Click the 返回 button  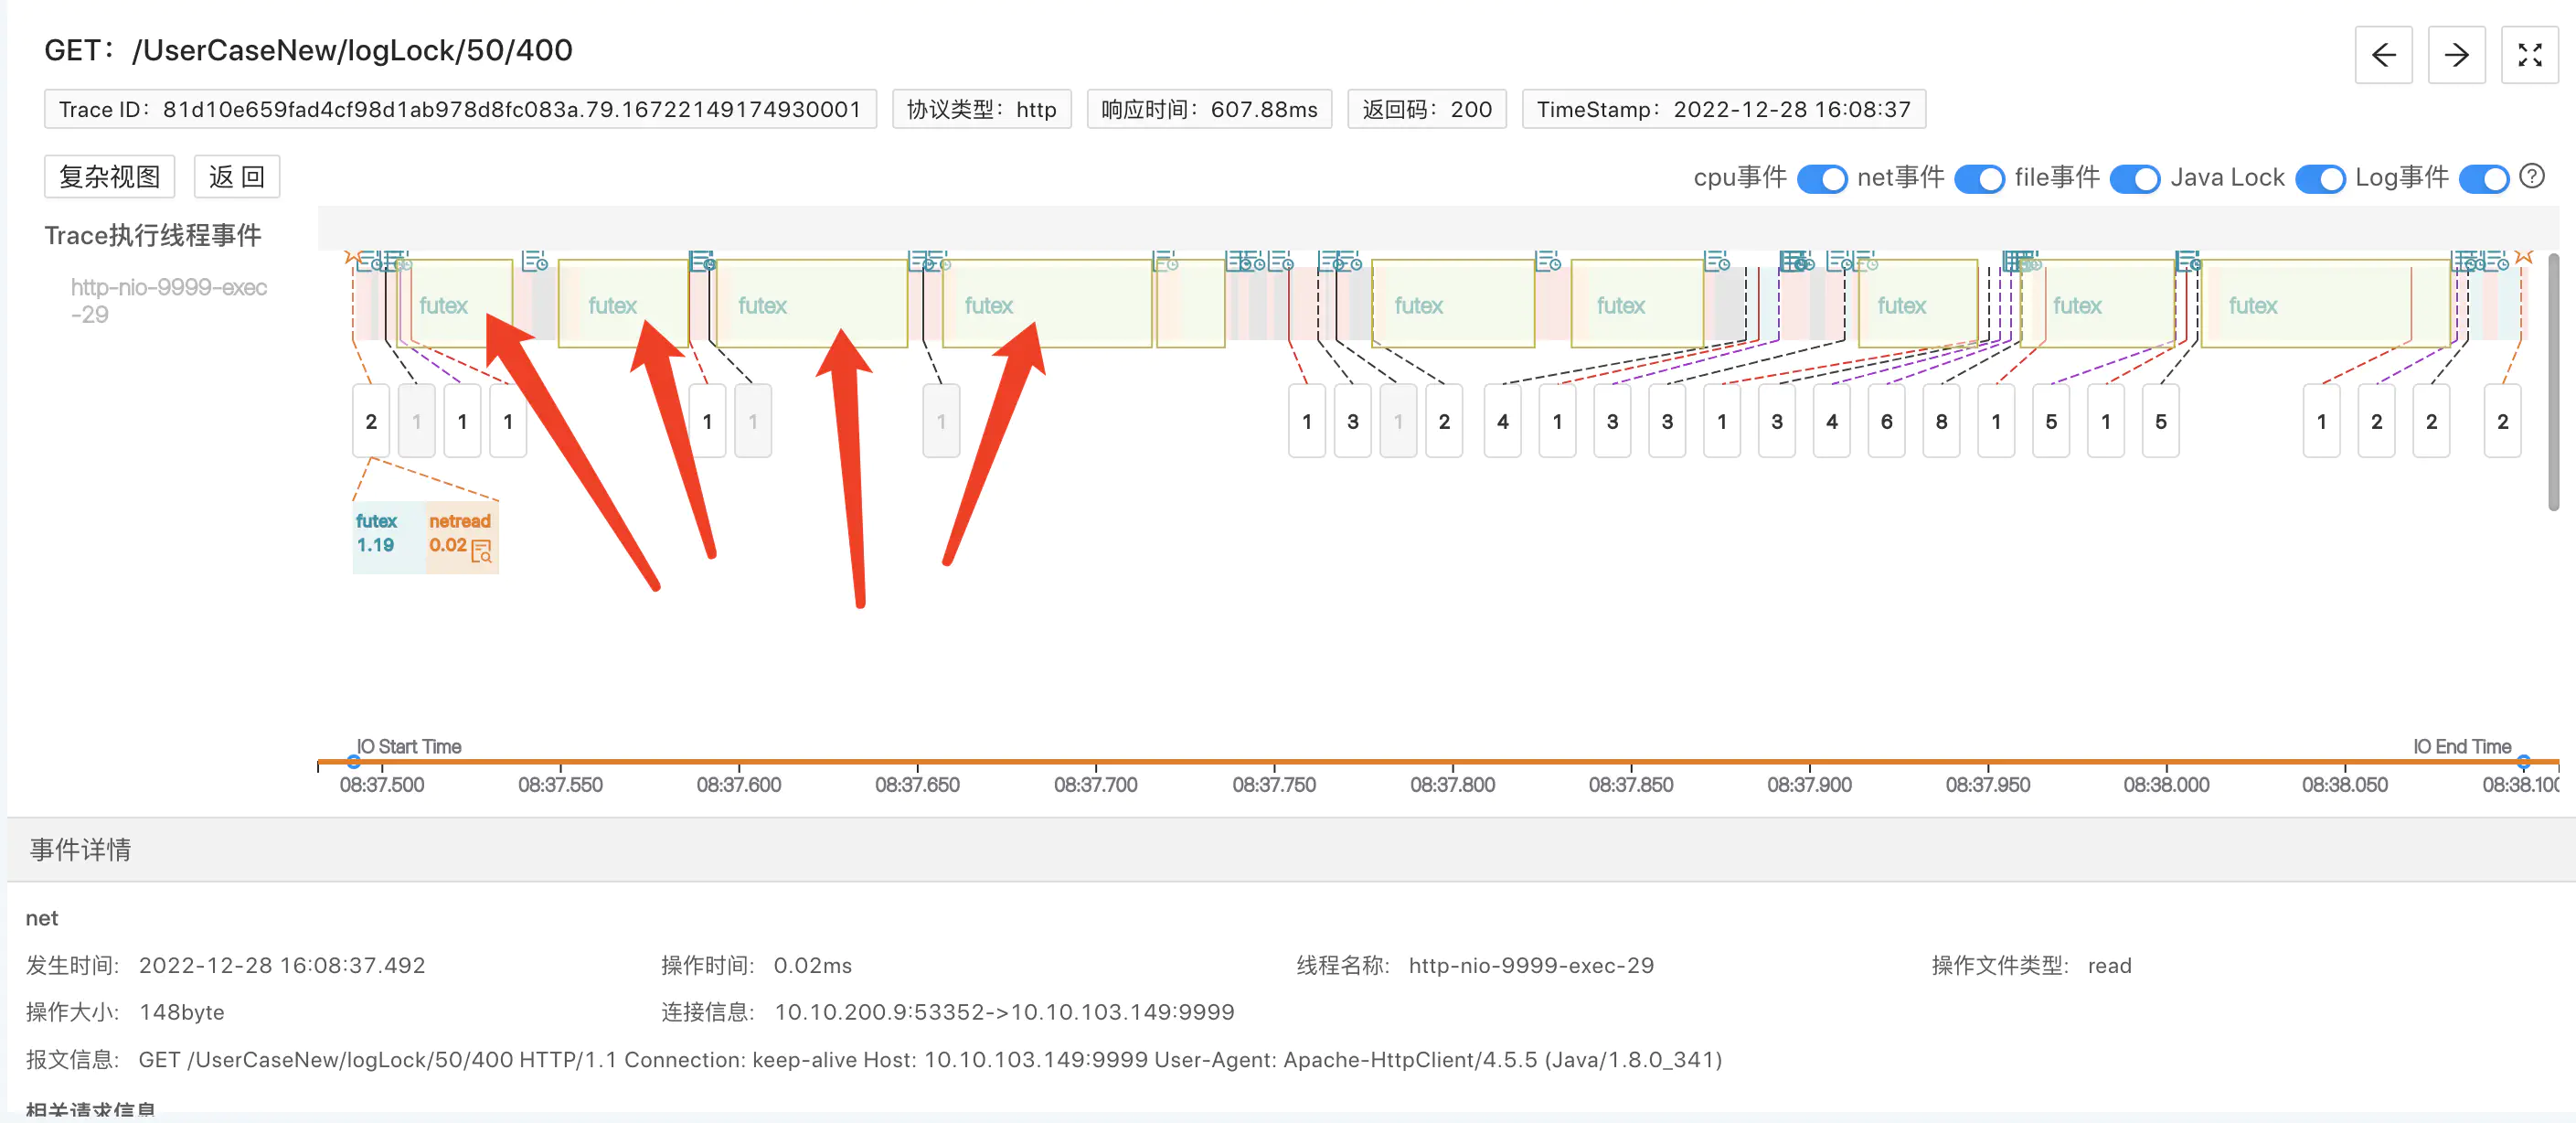(x=236, y=177)
